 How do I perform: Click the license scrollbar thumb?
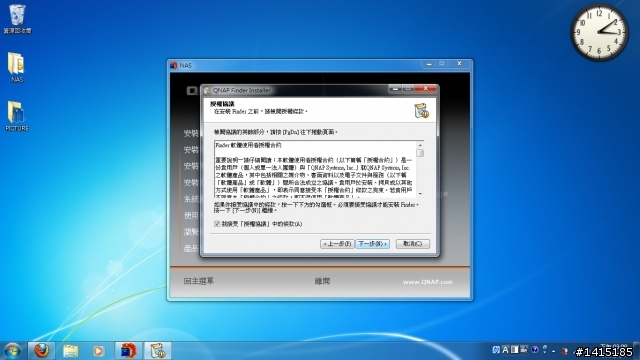420,153
